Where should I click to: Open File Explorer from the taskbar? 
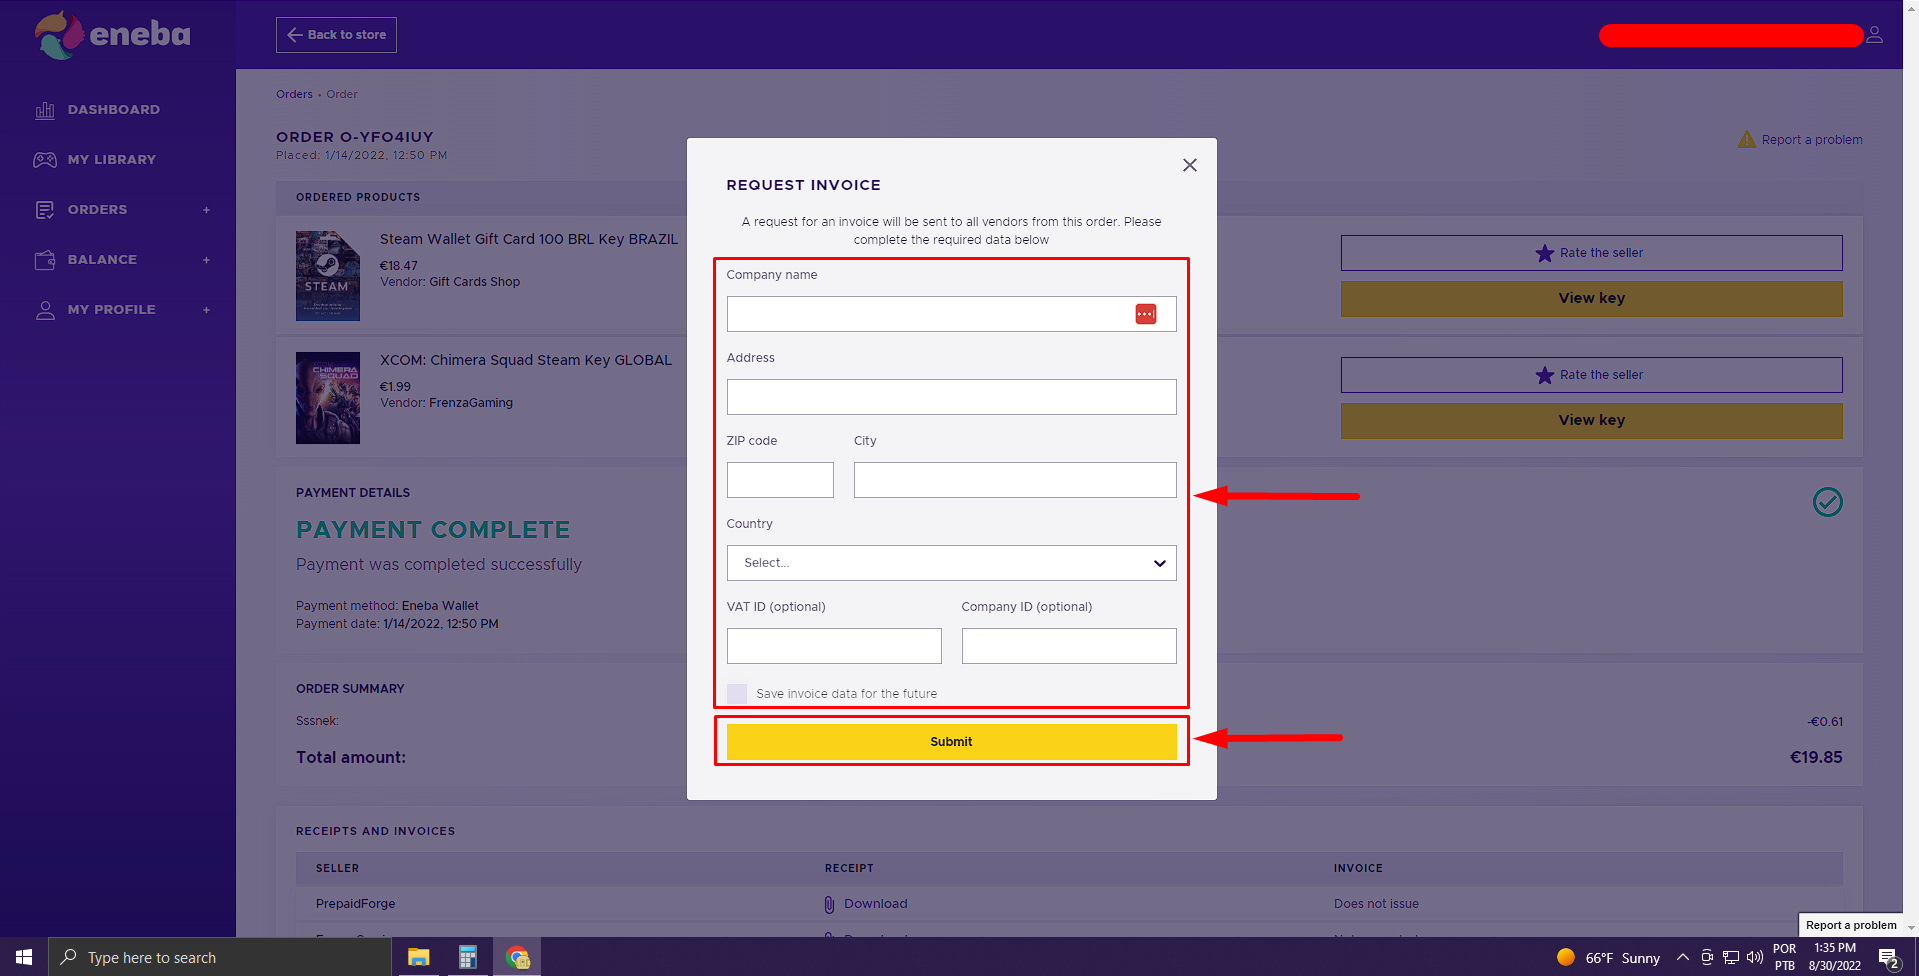(x=418, y=957)
